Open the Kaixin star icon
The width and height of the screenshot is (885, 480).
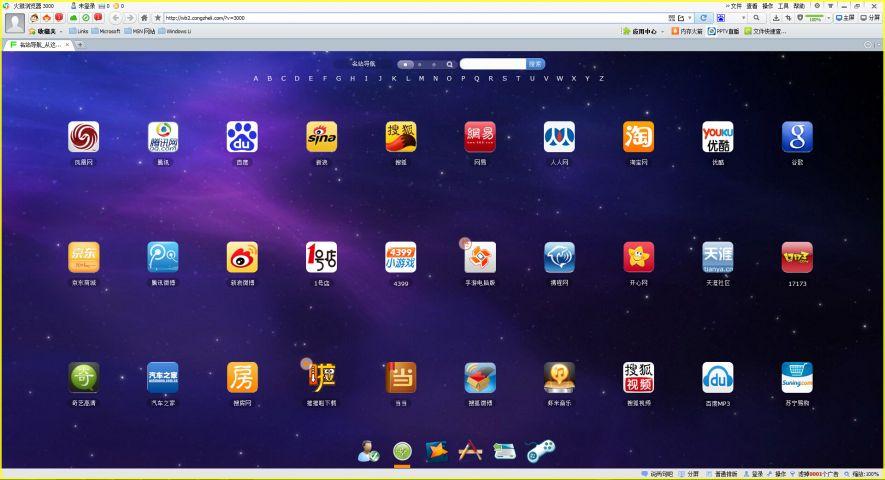[x=638, y=258]
